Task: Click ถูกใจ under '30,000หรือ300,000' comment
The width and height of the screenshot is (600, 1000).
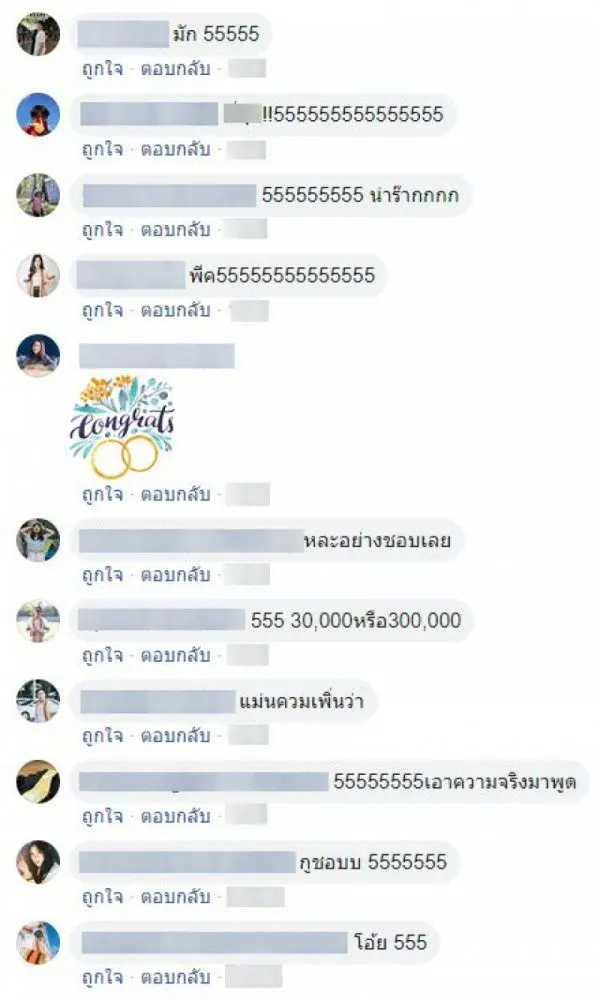Action: point(102,656)
